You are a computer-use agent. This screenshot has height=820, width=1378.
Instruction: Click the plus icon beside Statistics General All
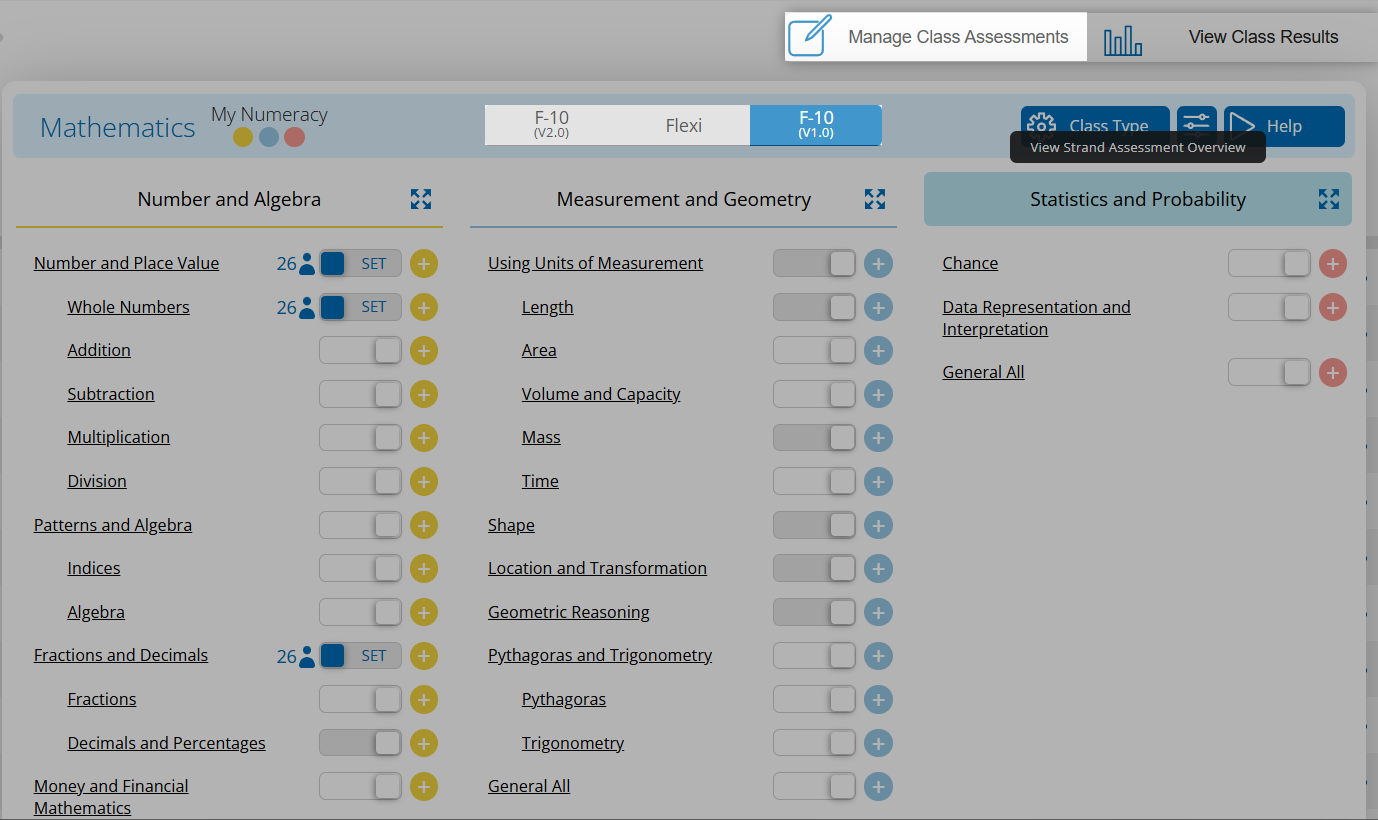[1332, 373]
